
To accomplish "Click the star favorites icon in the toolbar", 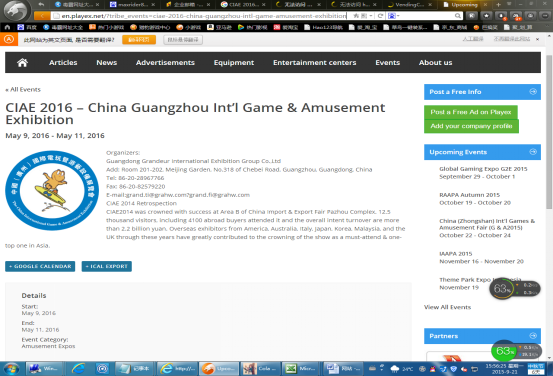I will tap(486, 16).
